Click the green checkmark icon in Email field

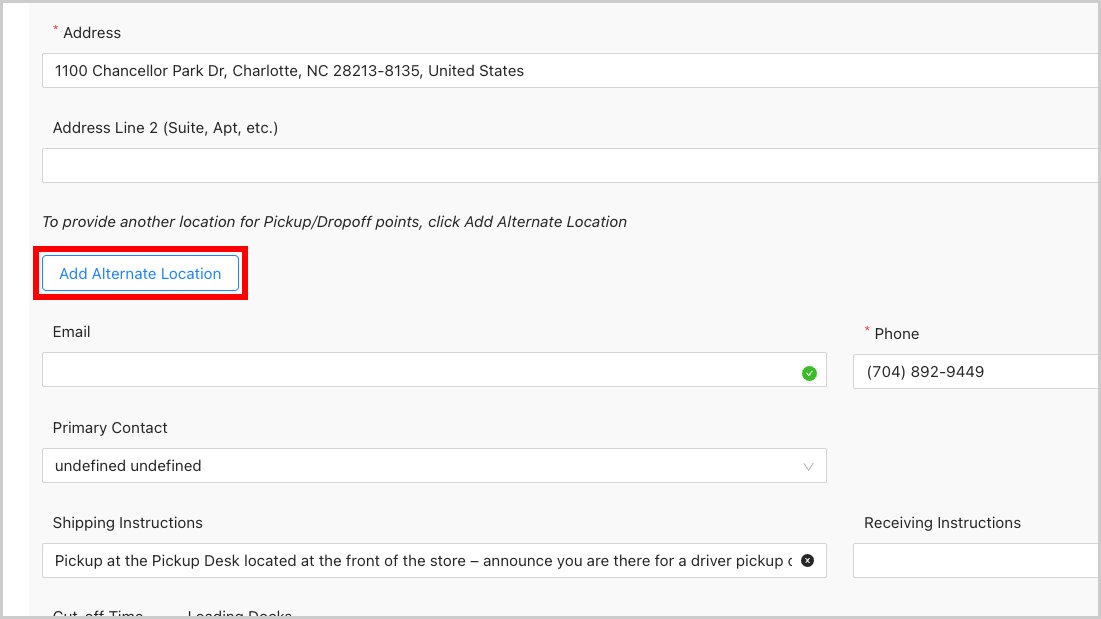(809, 373)
